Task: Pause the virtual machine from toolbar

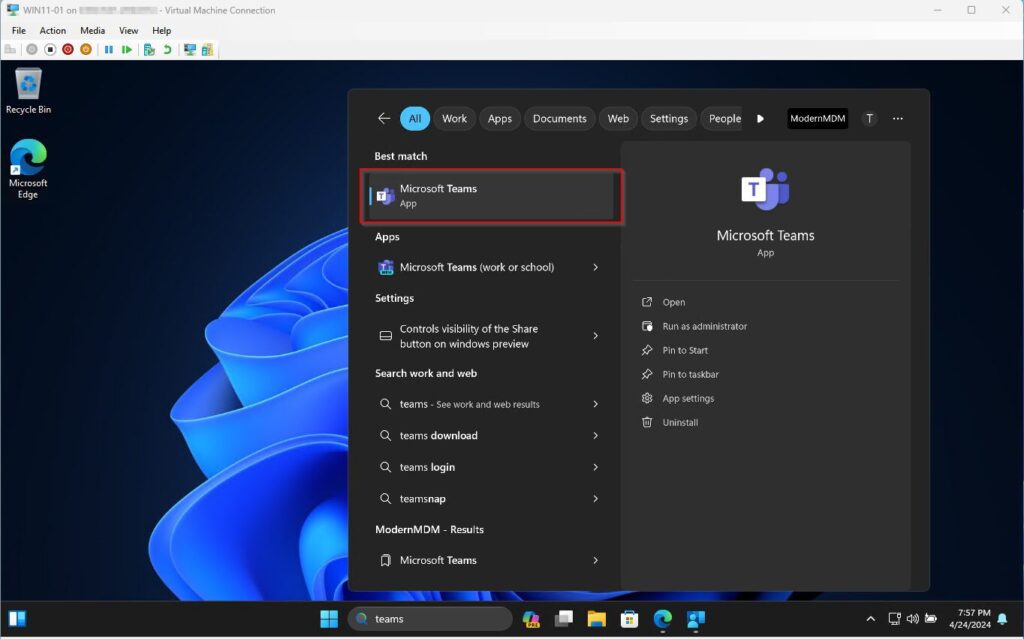Action: tap(109, 49)
